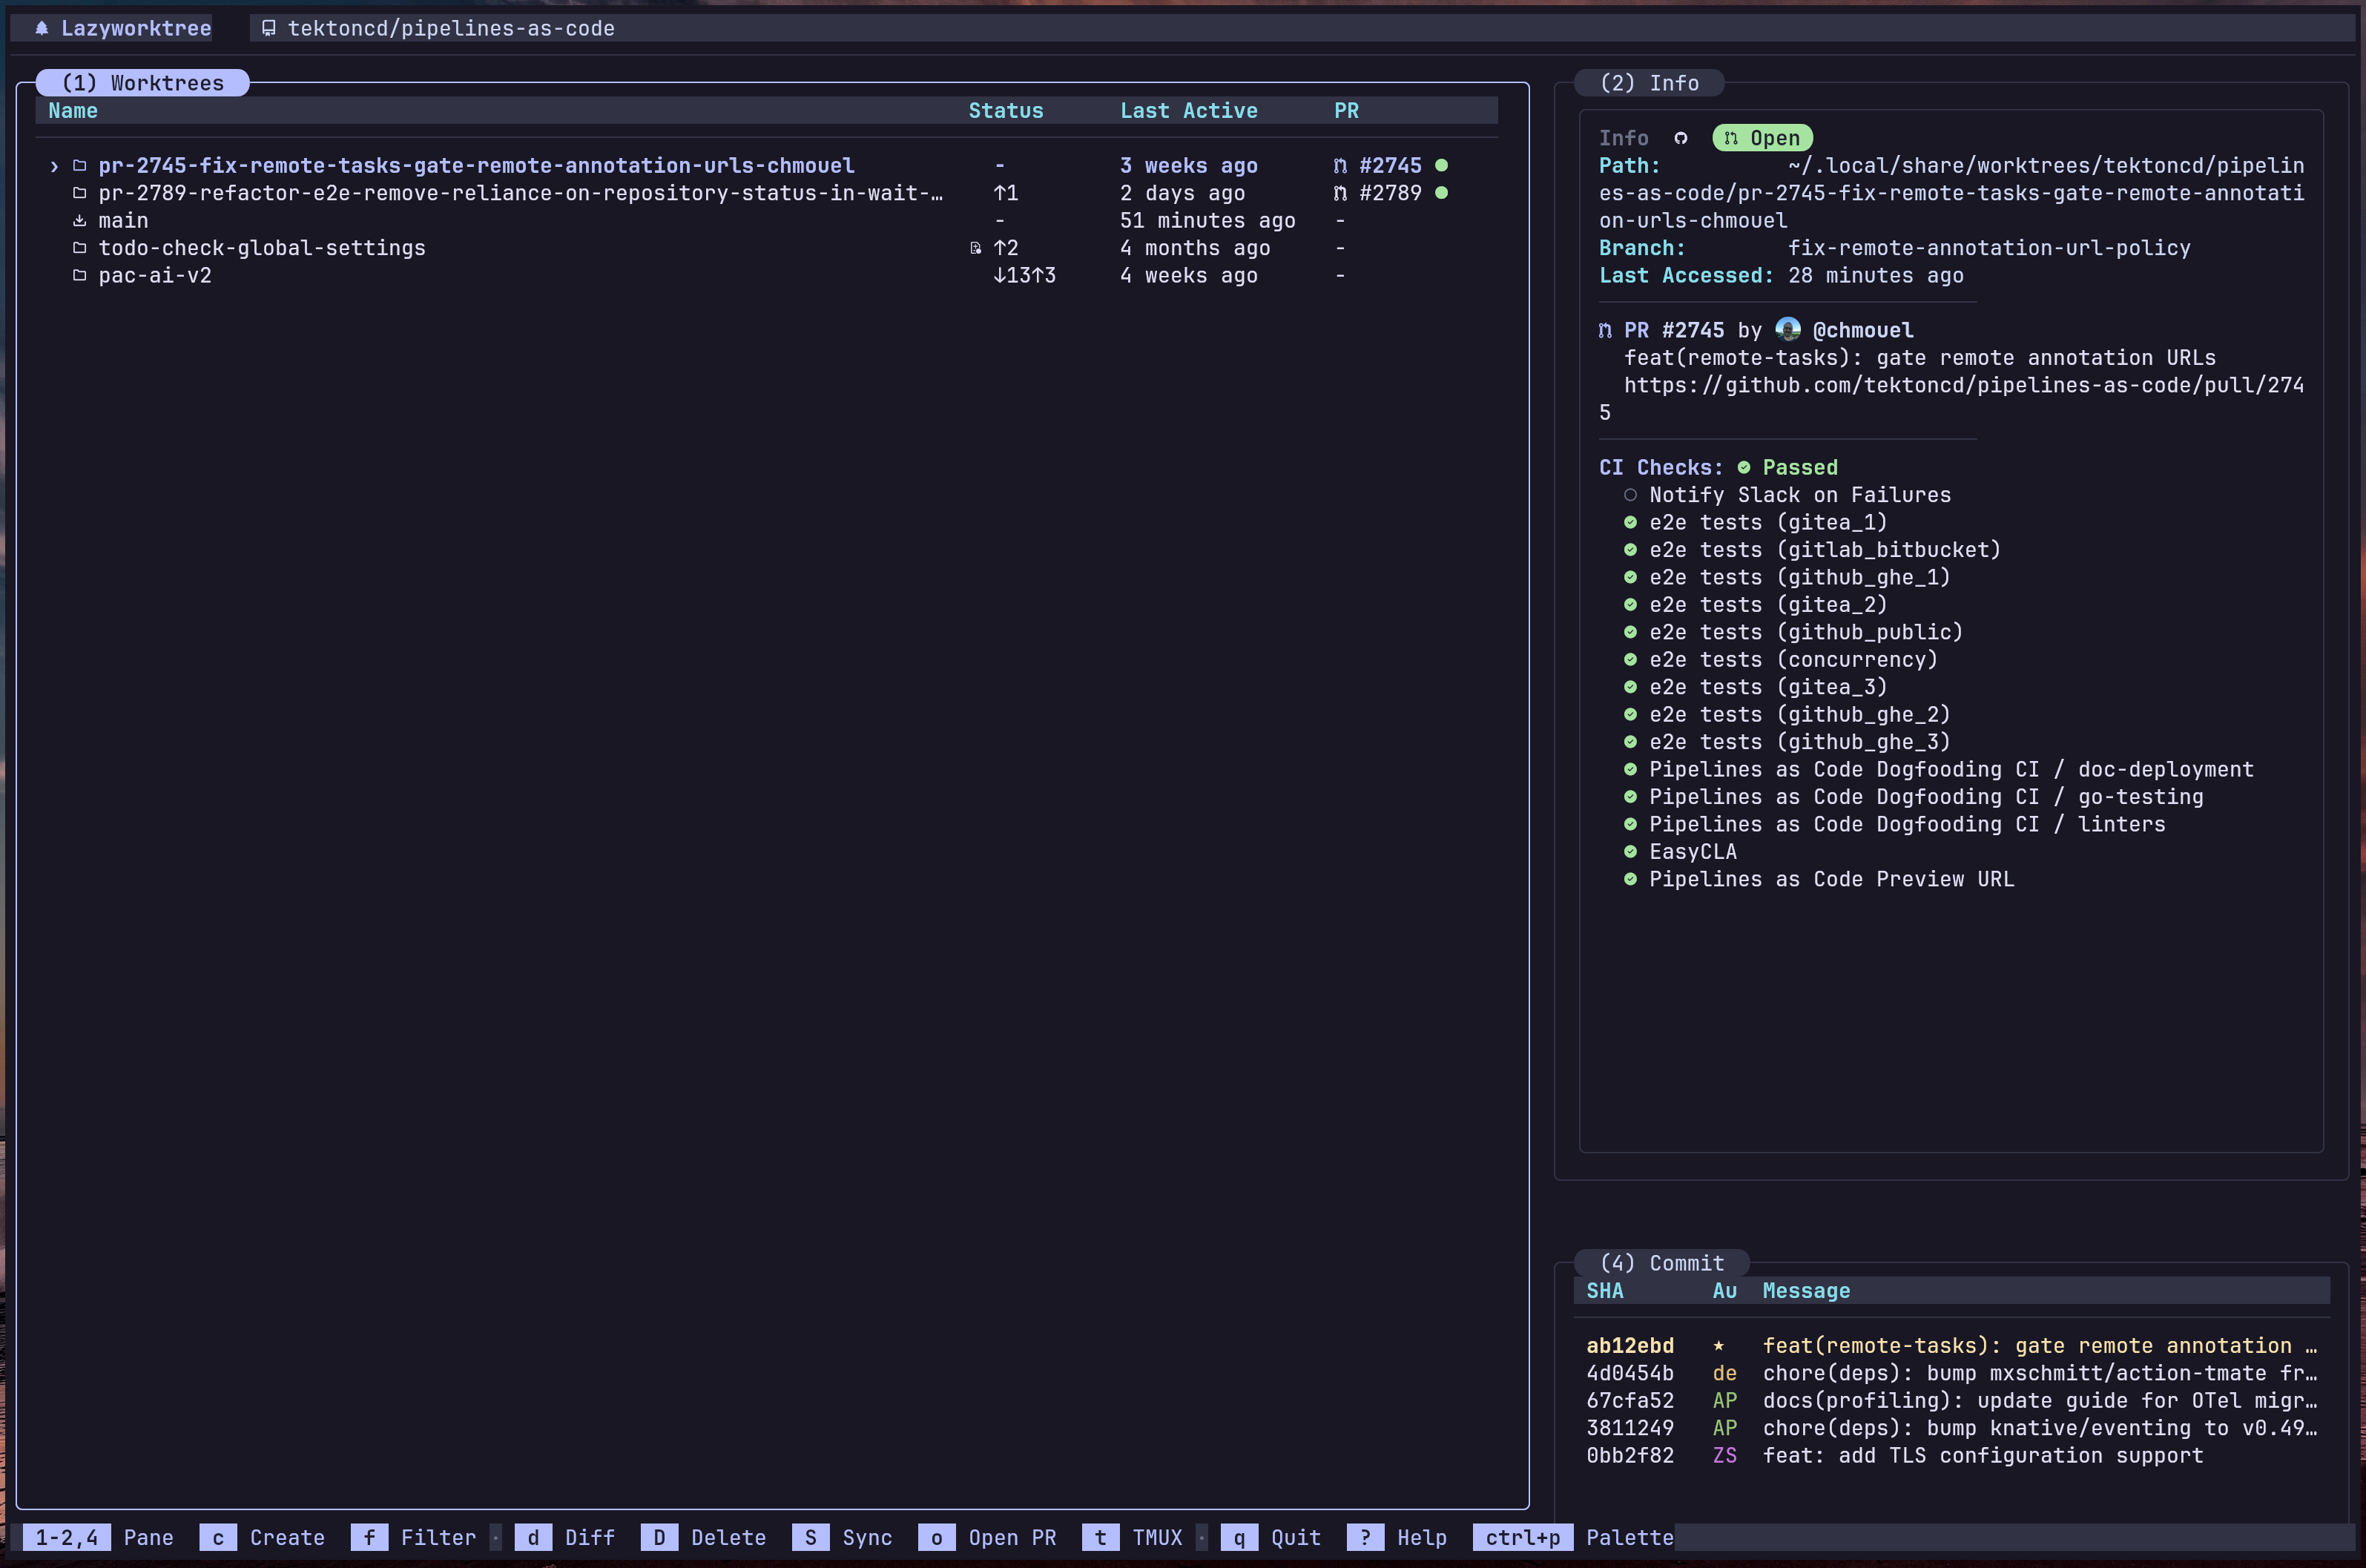
Task: Click the Message column header in Commit pane
Action: [x=1806, y=1291]
